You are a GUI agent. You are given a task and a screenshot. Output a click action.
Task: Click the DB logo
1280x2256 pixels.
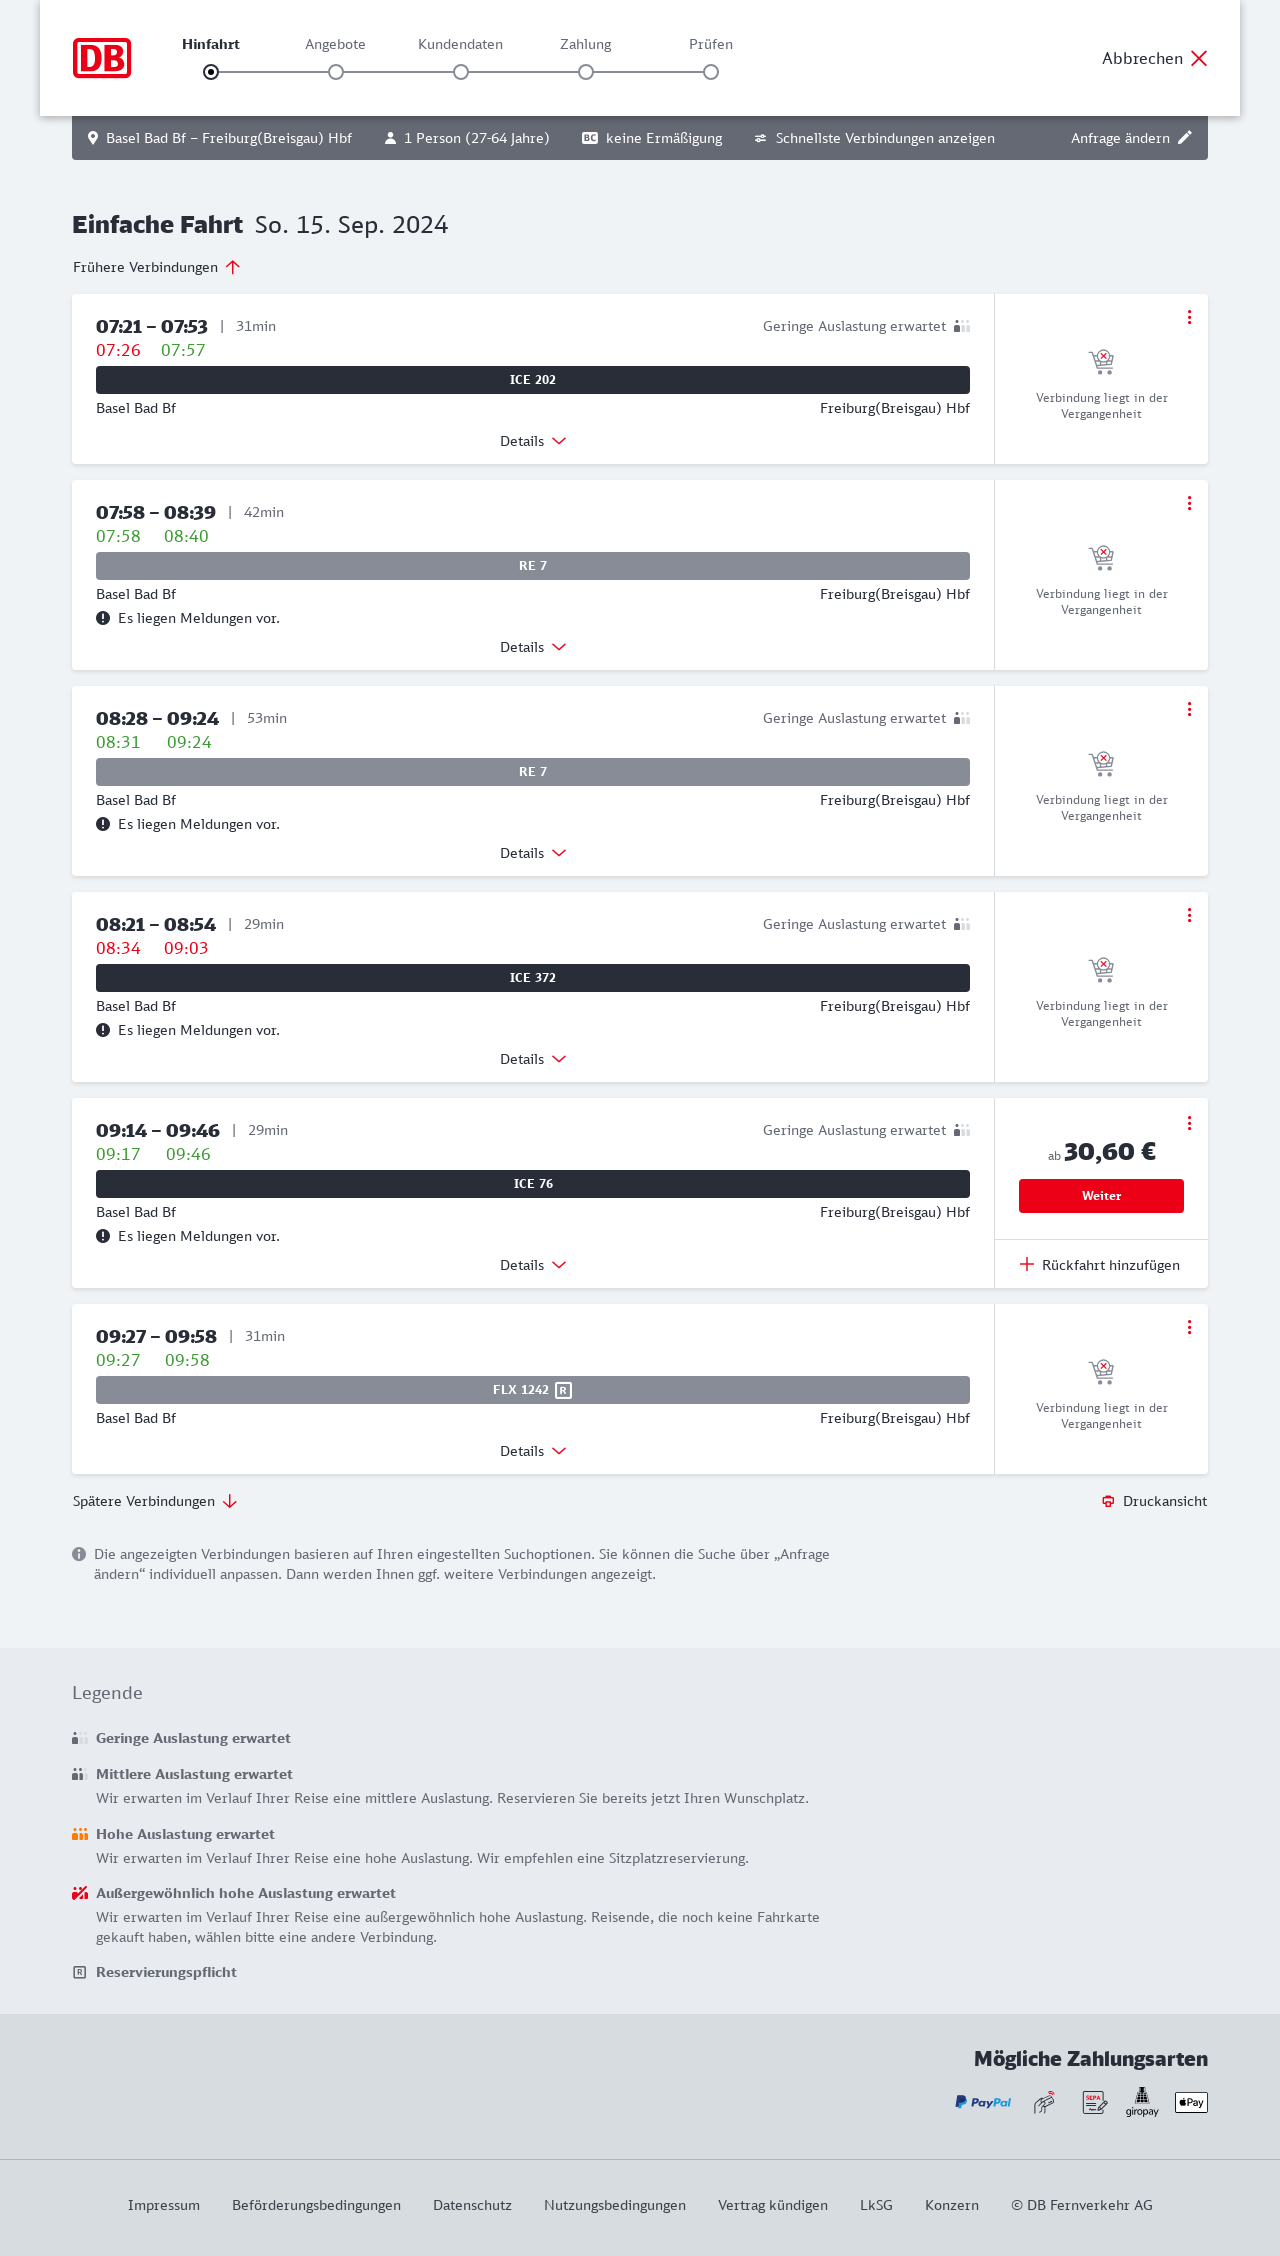[x=102, y=58]
